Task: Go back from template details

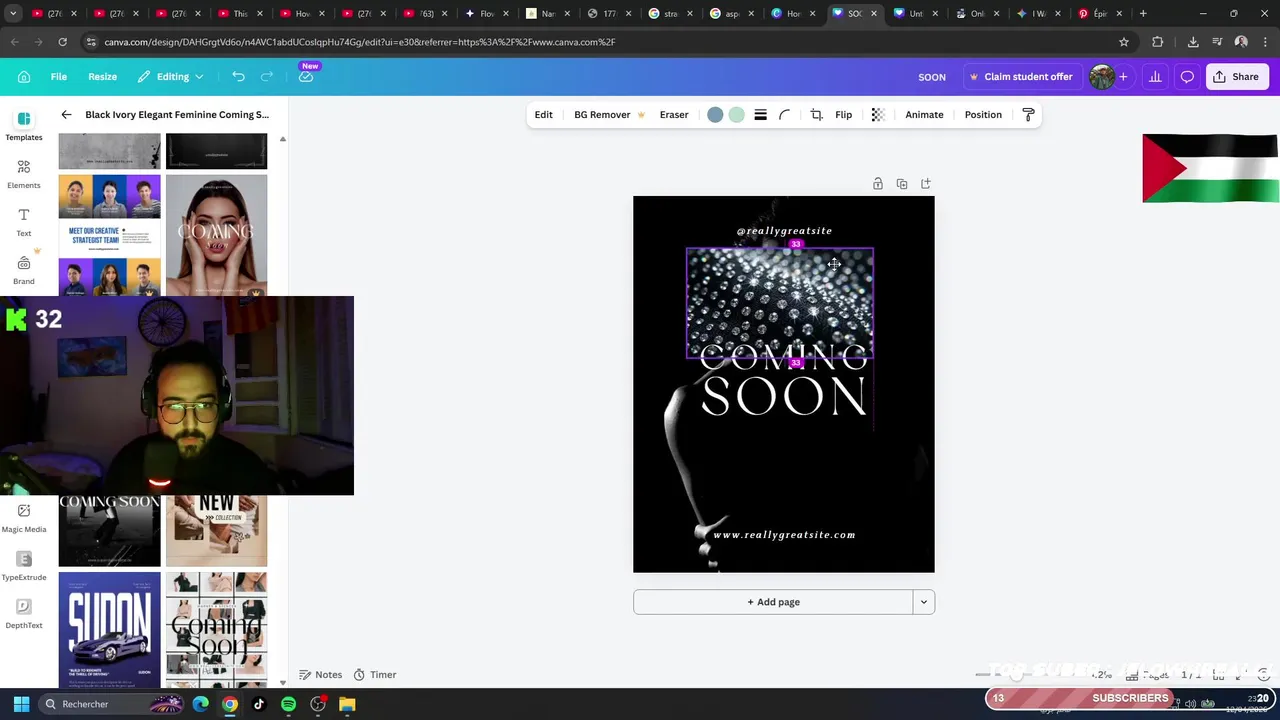Action: tap(66, 115)
